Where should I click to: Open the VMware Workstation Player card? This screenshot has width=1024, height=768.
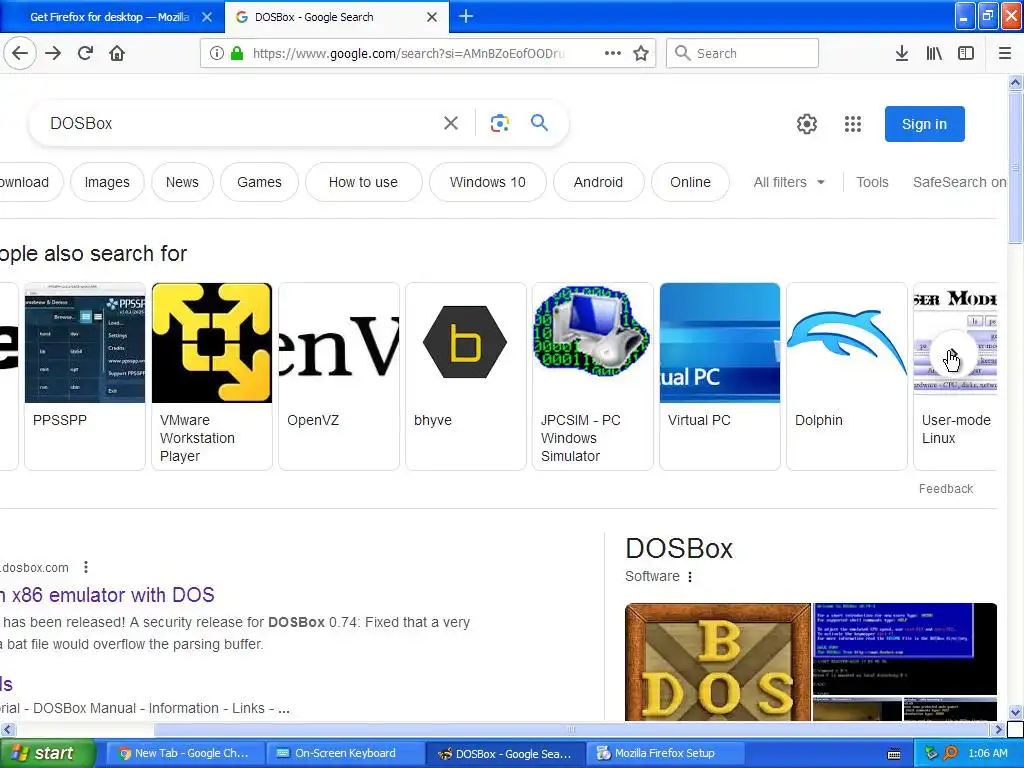(212, 376)
